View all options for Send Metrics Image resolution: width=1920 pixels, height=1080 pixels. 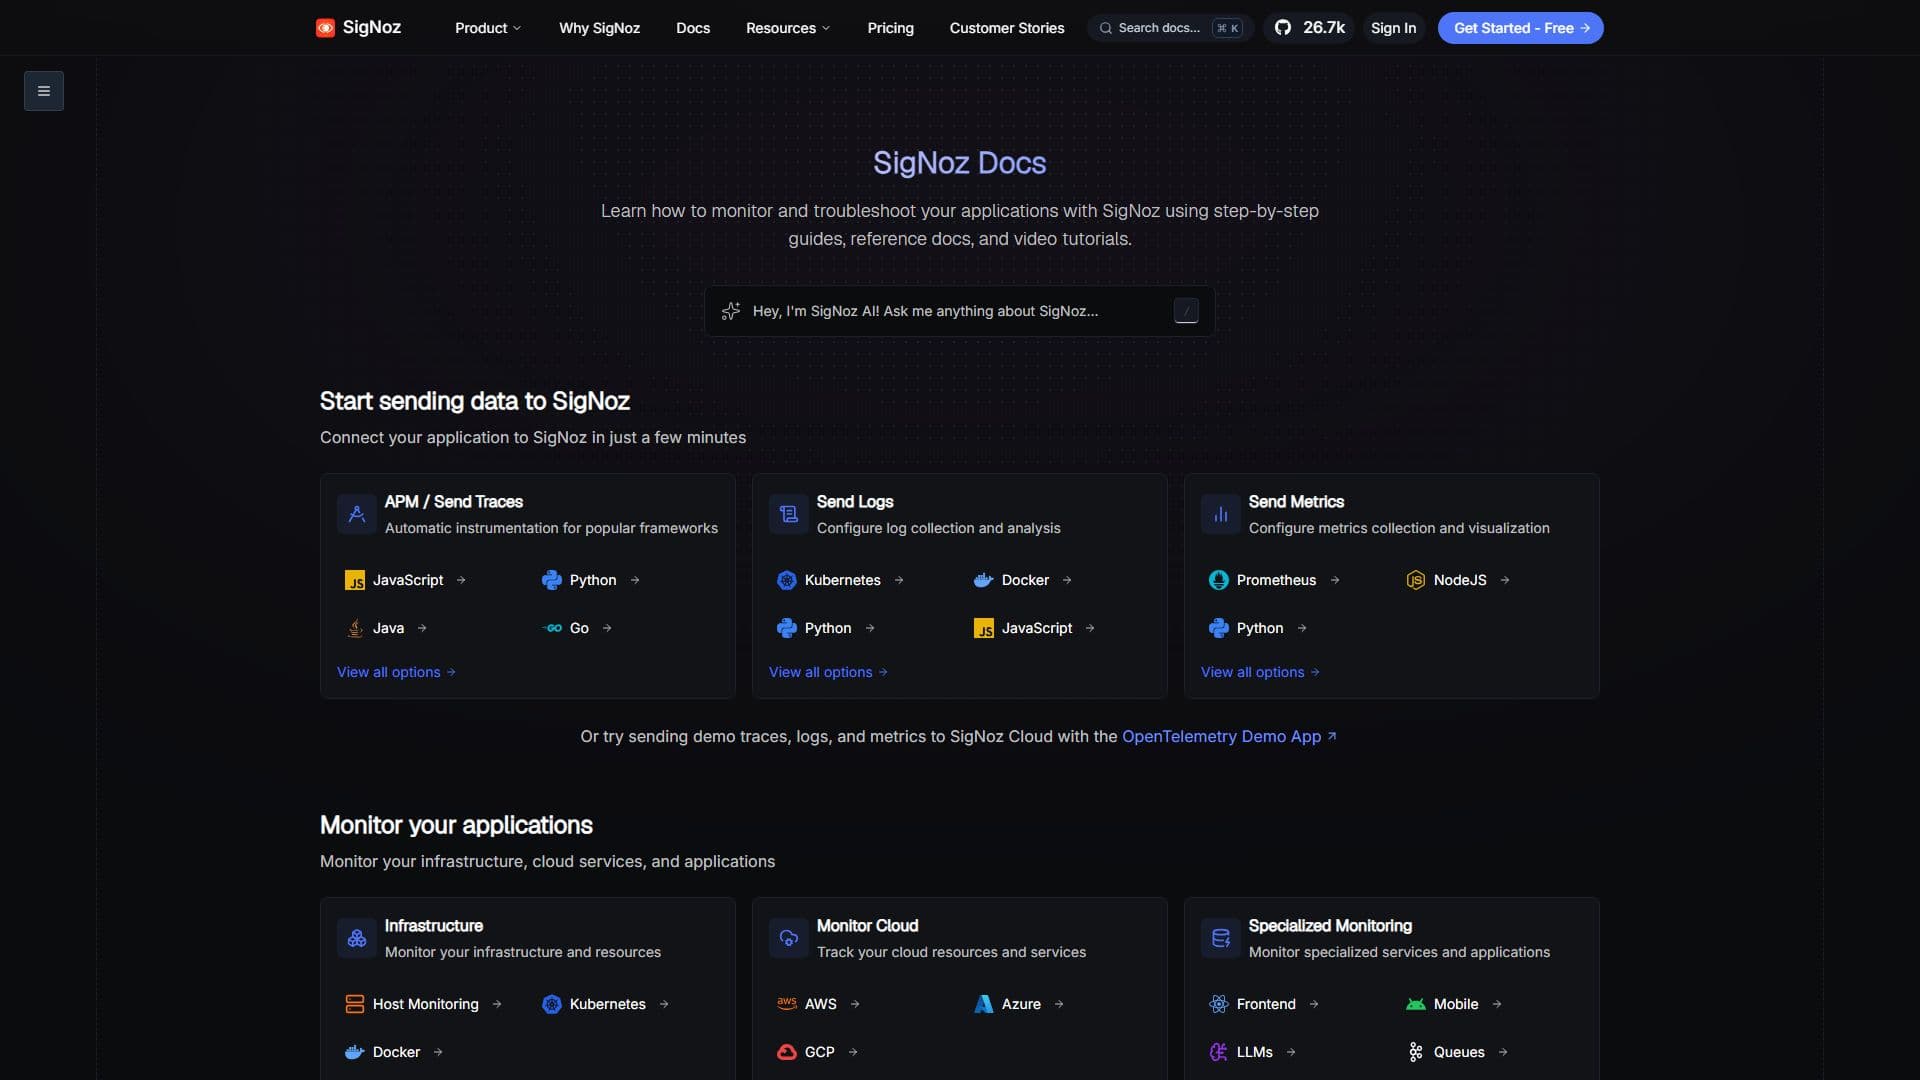tap(1261, 672)
